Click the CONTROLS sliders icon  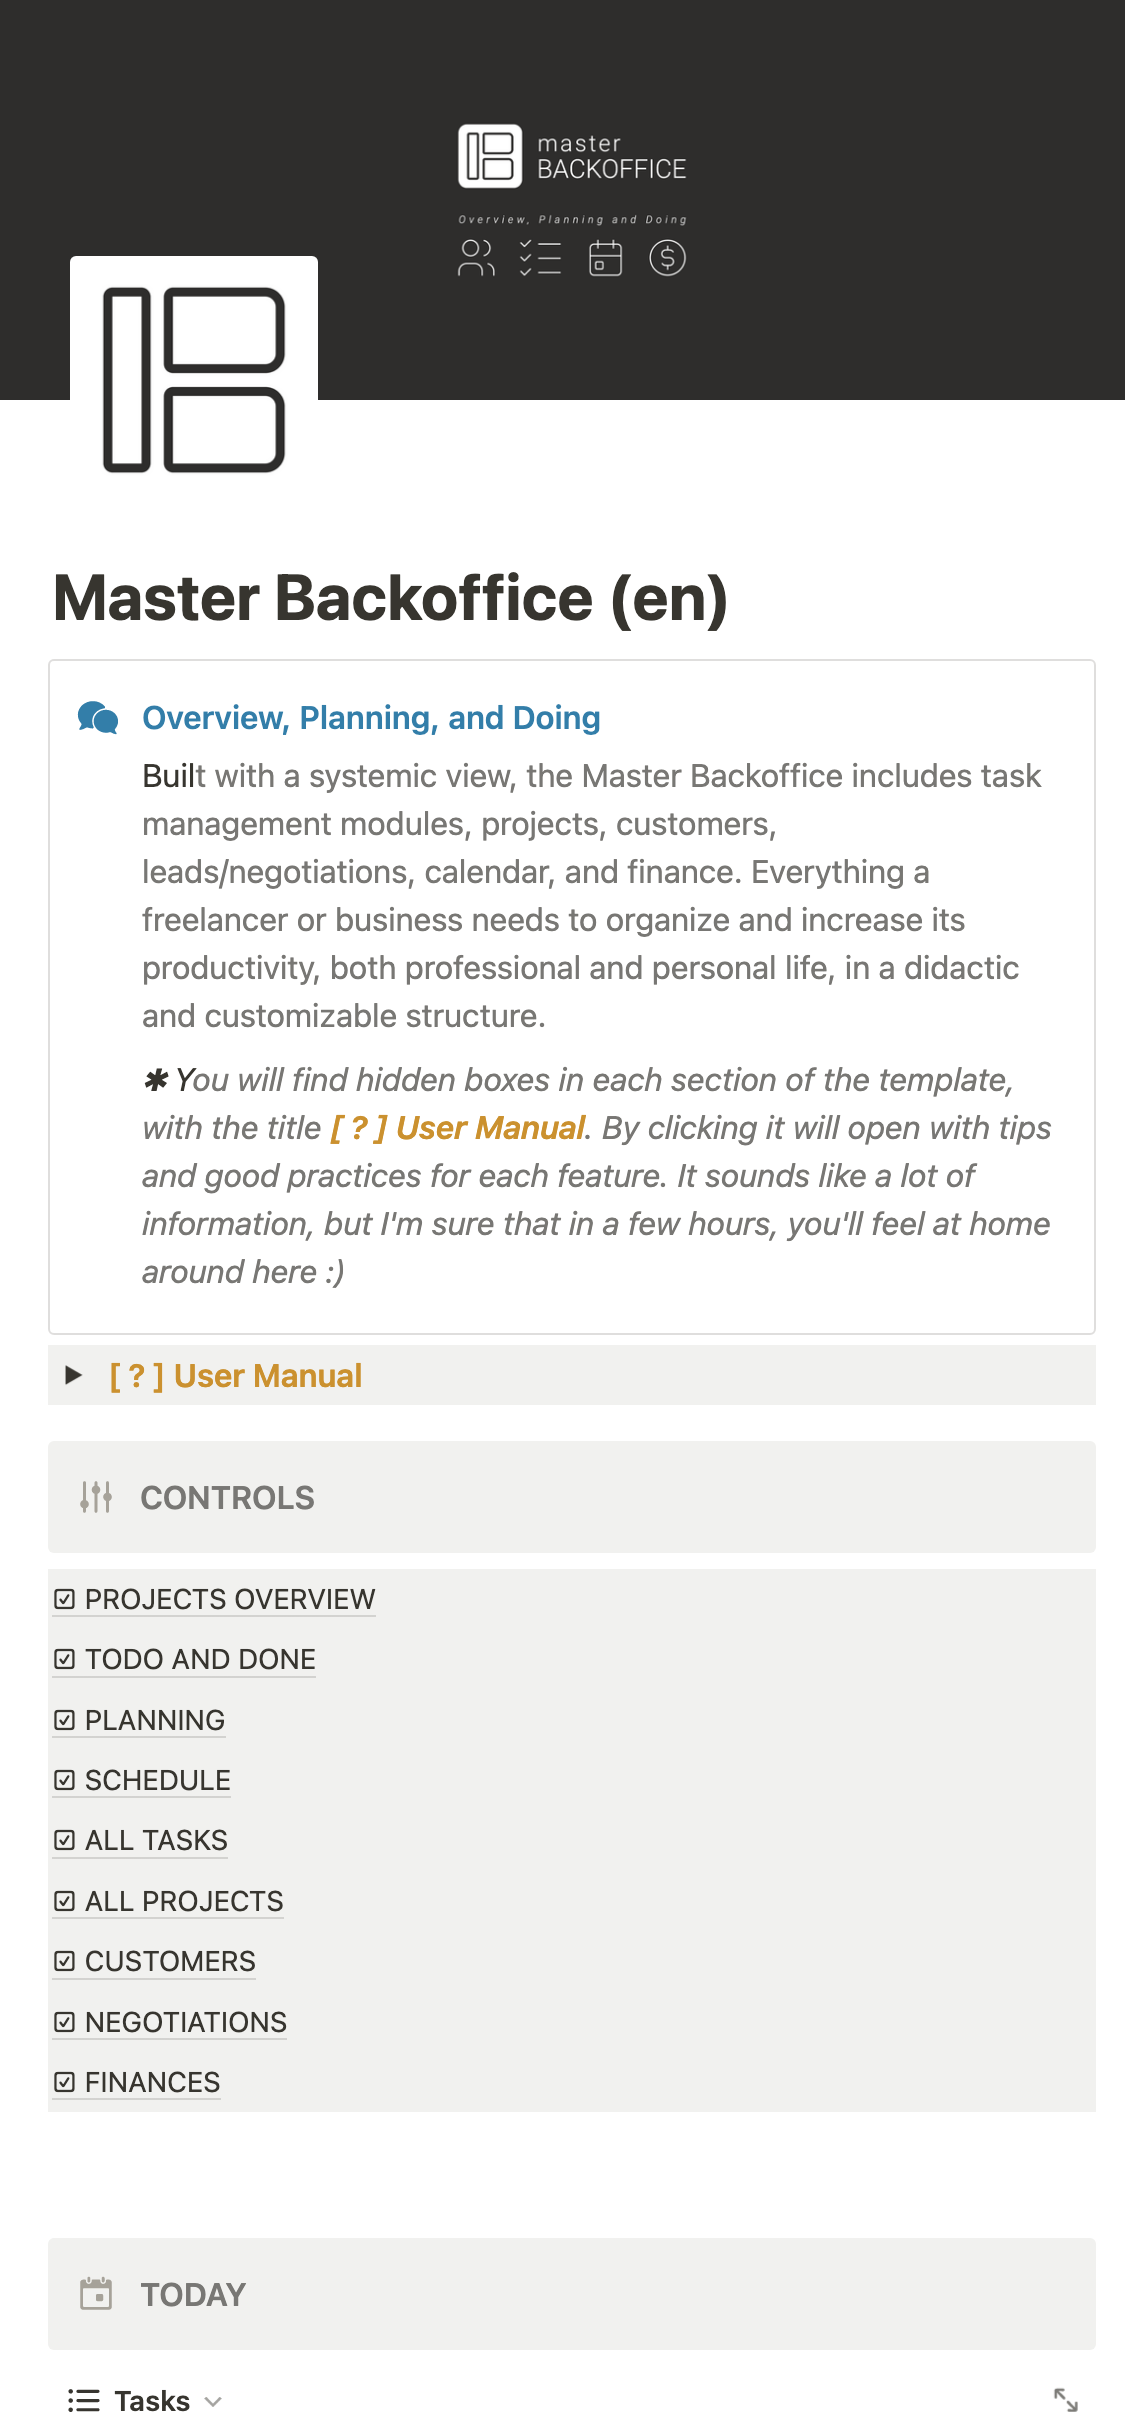(x=96, y=1497)
